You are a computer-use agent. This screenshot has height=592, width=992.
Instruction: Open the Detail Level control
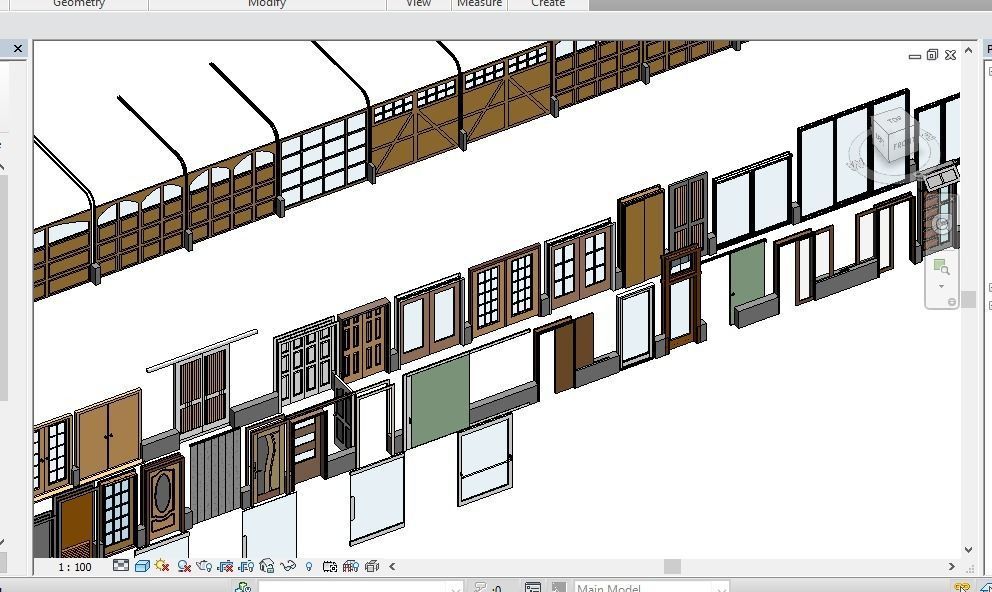pos(122,566)
